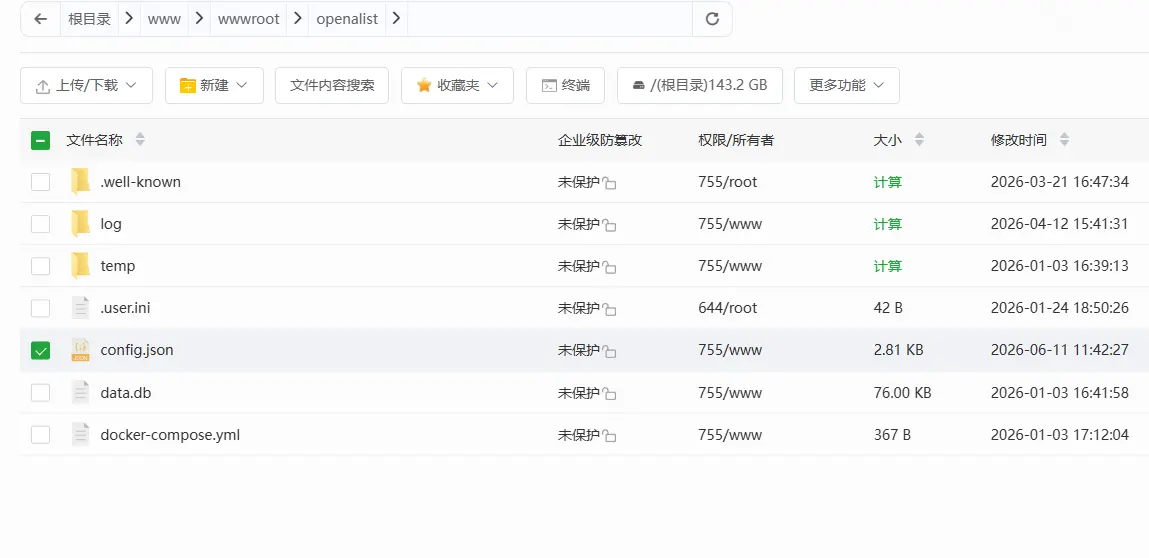
Task: Navigate to openalist breadcrumb
Action: click(347, 20)
